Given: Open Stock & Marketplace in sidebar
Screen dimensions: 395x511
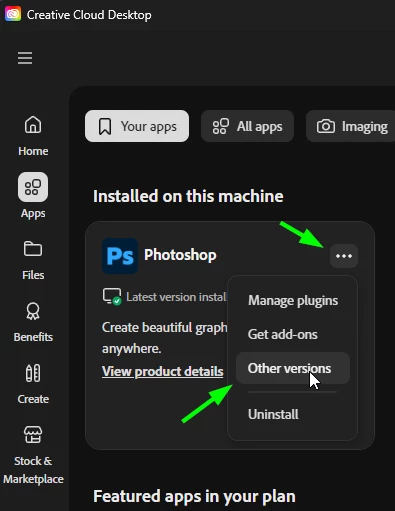Looking at the screenshot, I should [33, 455].
